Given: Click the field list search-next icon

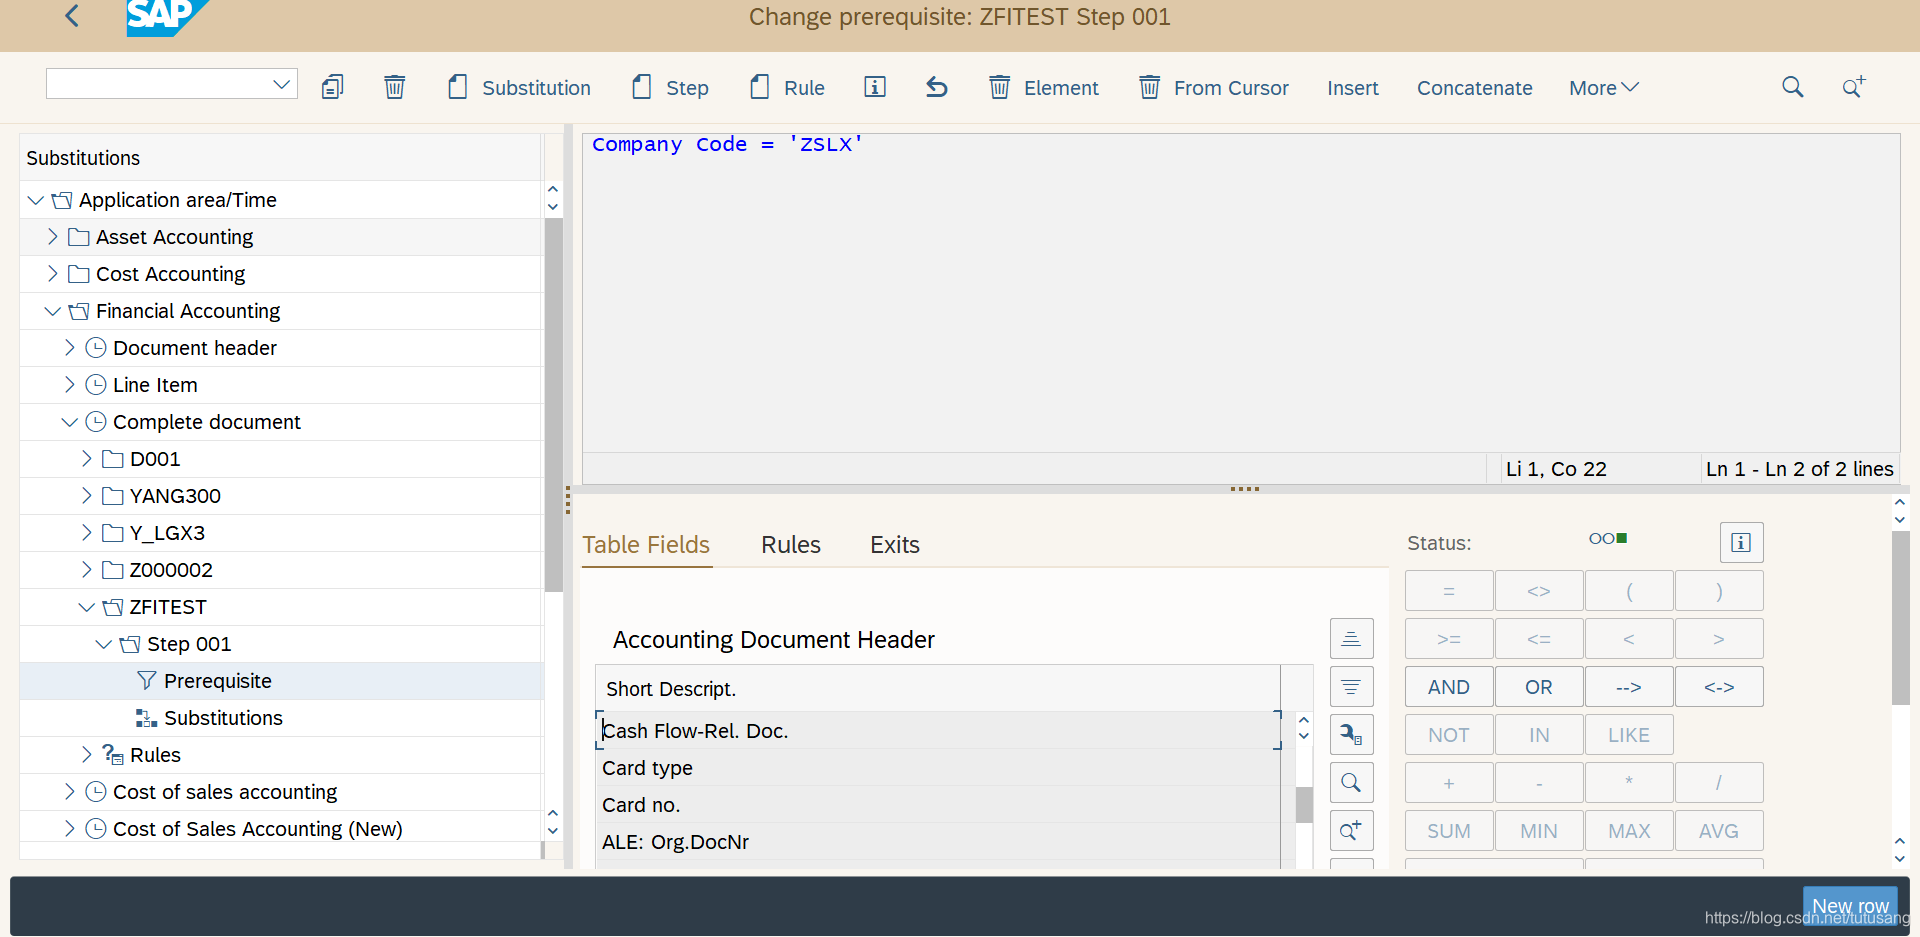Looking at the screenshot, I should 1351,831.
